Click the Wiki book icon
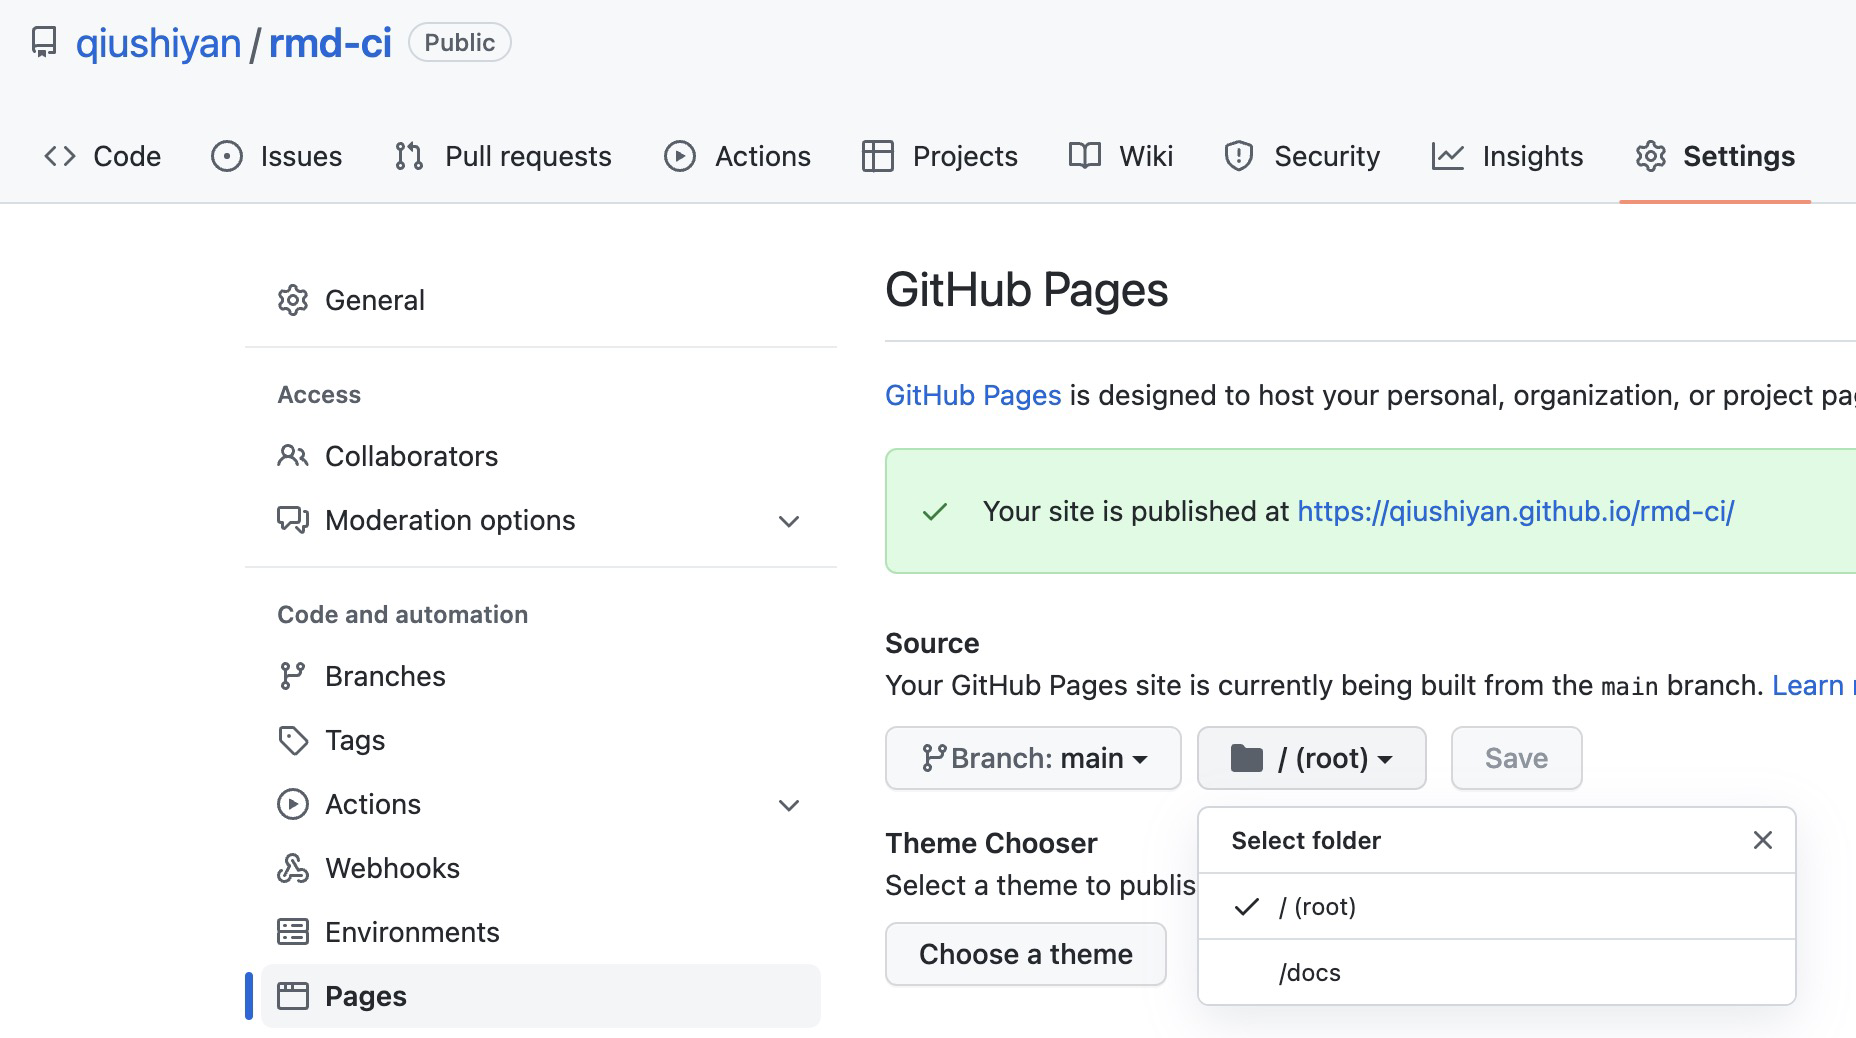This screenshot has height=1038, width=1856. [1085, 156]
